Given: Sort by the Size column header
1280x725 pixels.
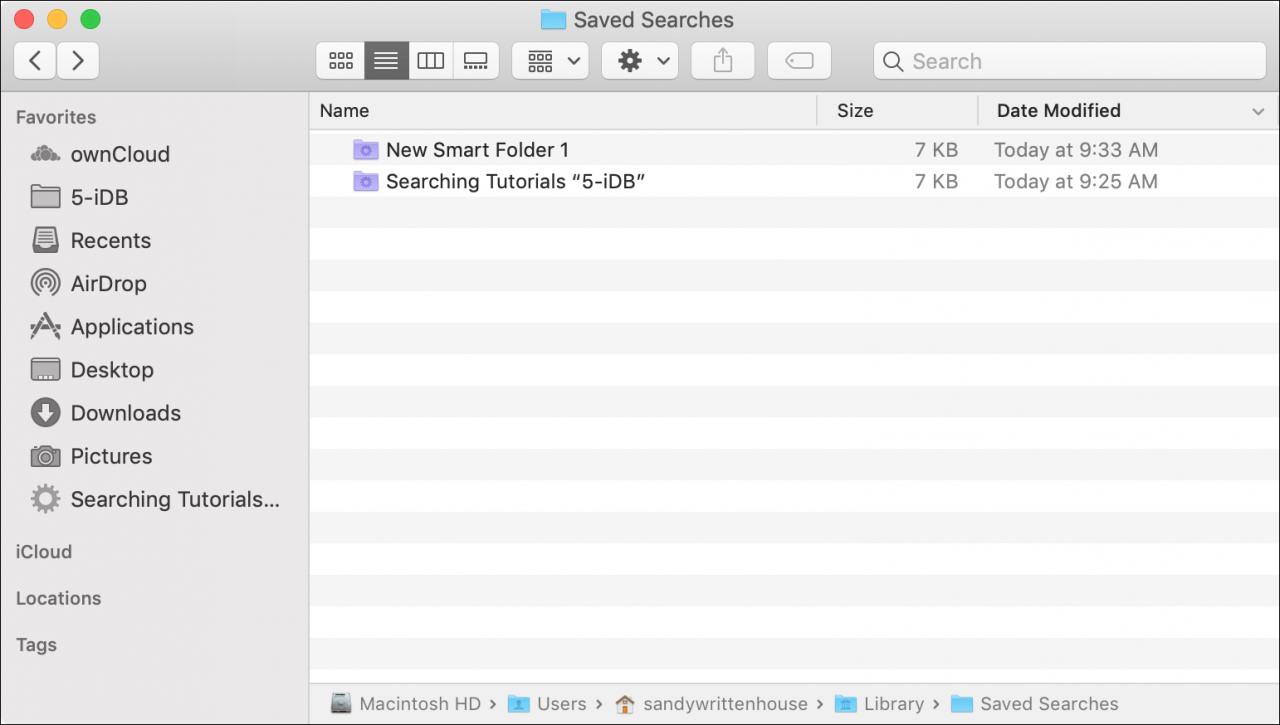Looking at the screenshot, I should tap(855, 111).
